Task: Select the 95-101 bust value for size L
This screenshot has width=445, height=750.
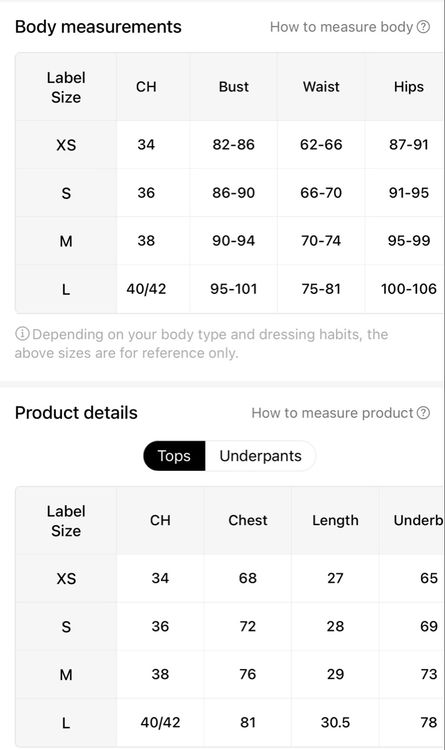Action: pyautogui.click(x=234, y=289)
